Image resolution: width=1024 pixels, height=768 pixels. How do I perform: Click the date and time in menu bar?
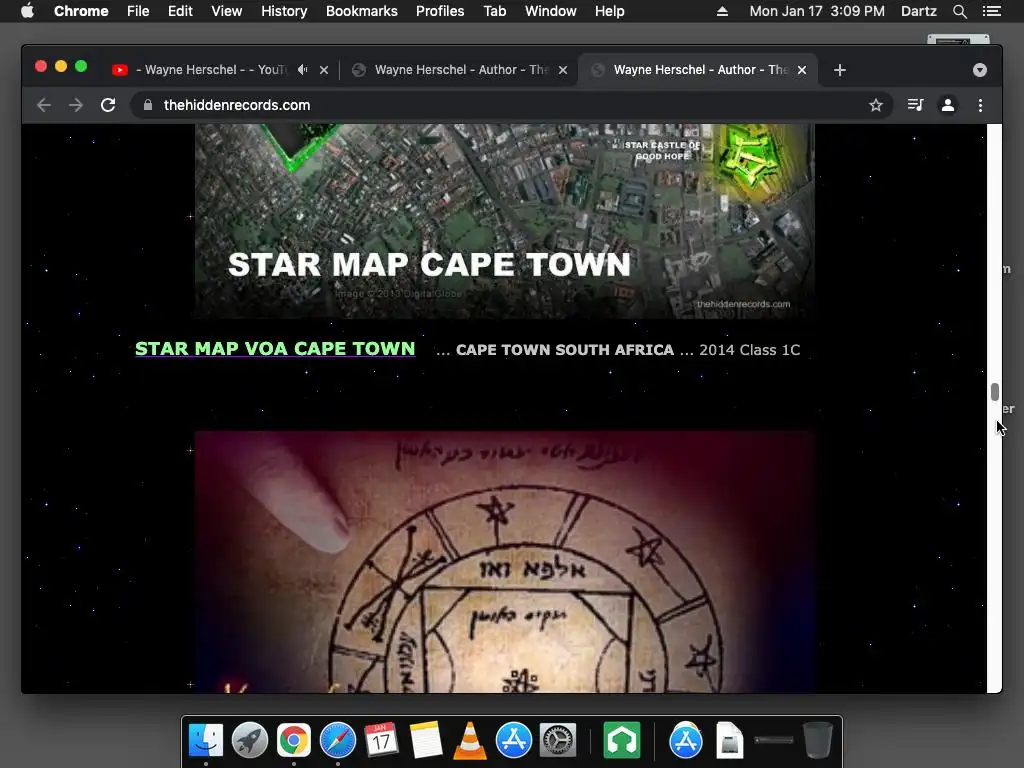click(817, 11)
